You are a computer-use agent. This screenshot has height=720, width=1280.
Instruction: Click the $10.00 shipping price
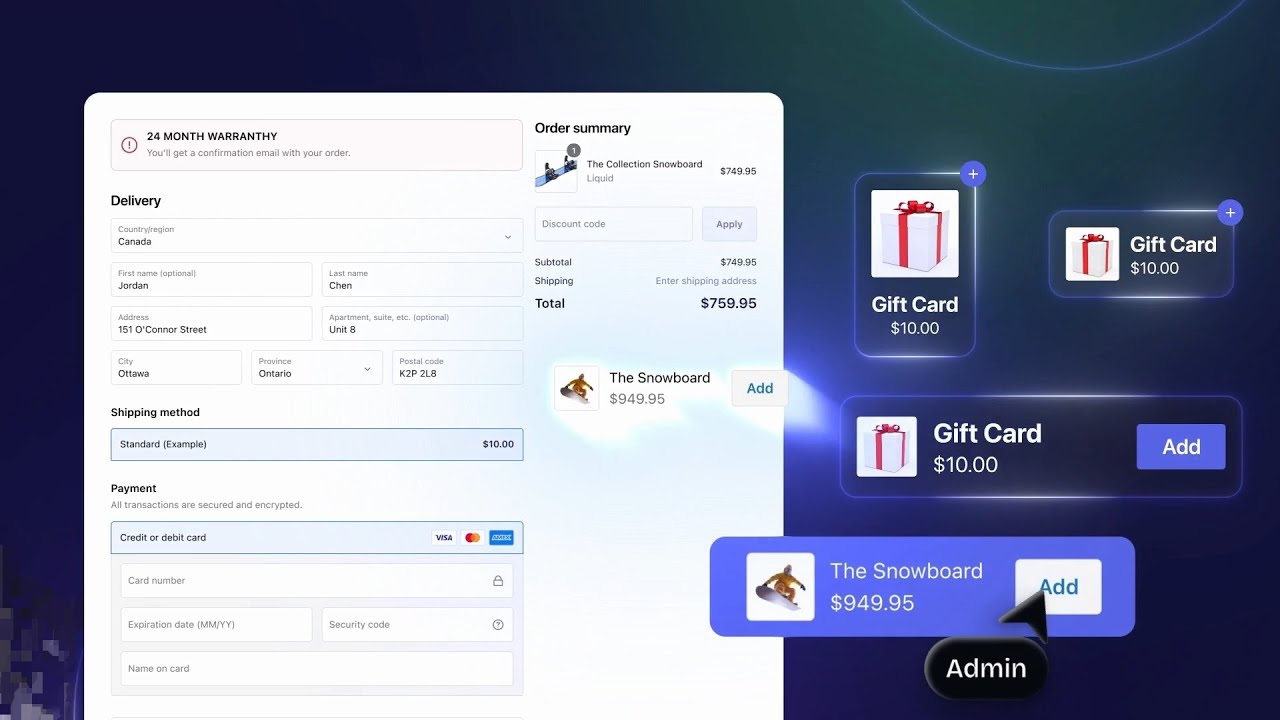498,444
